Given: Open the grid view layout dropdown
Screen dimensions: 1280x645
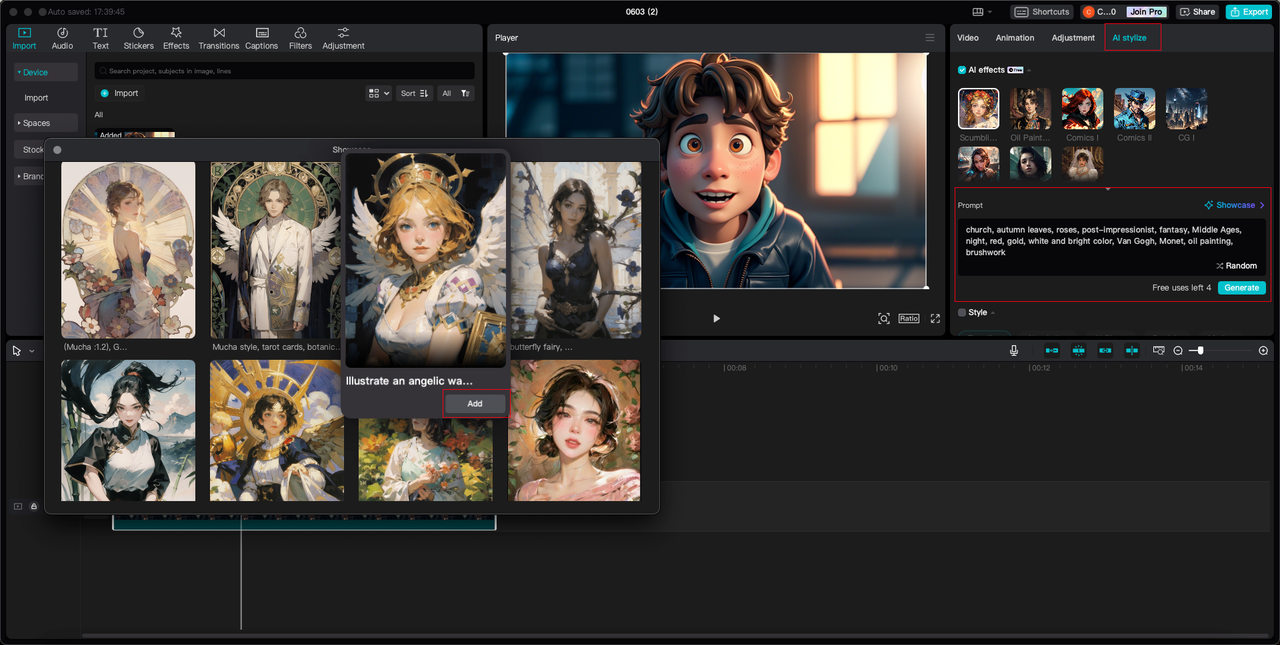Looking at the screenshot, I should [x=379, y=93].
